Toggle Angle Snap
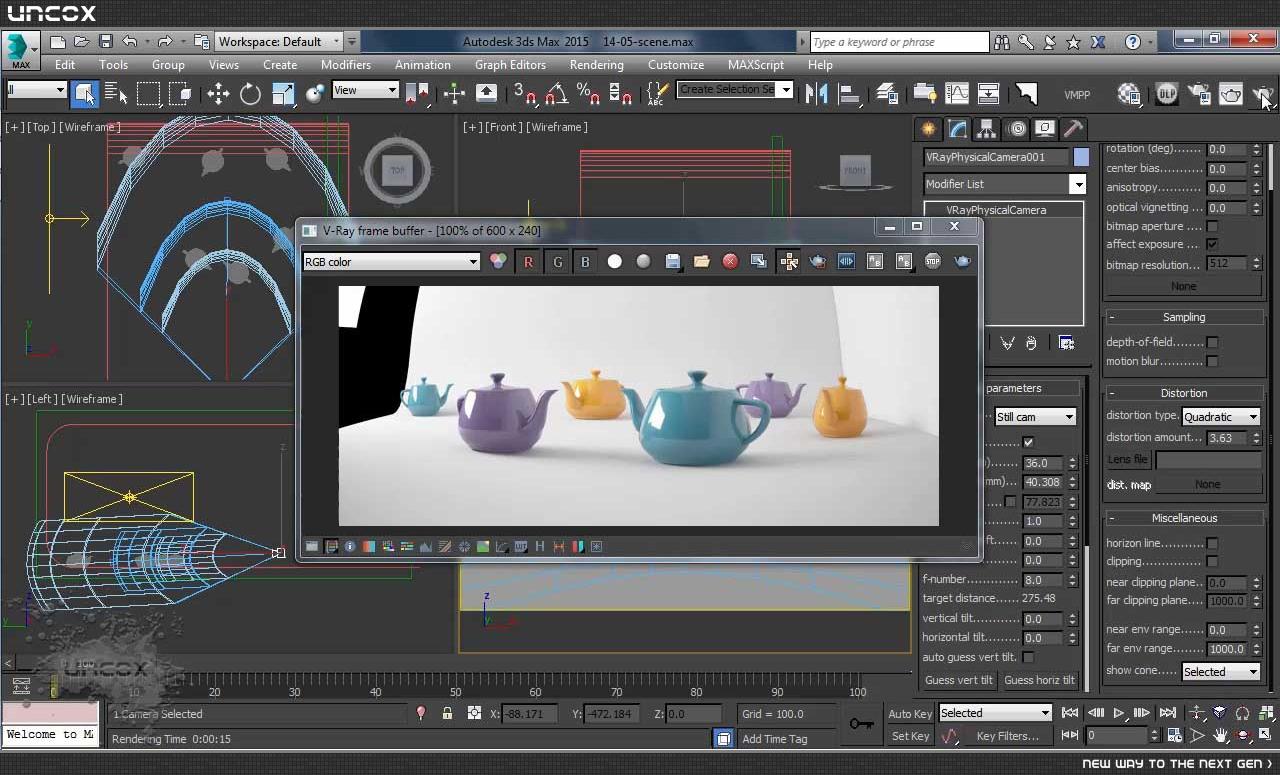 [557, 94]
